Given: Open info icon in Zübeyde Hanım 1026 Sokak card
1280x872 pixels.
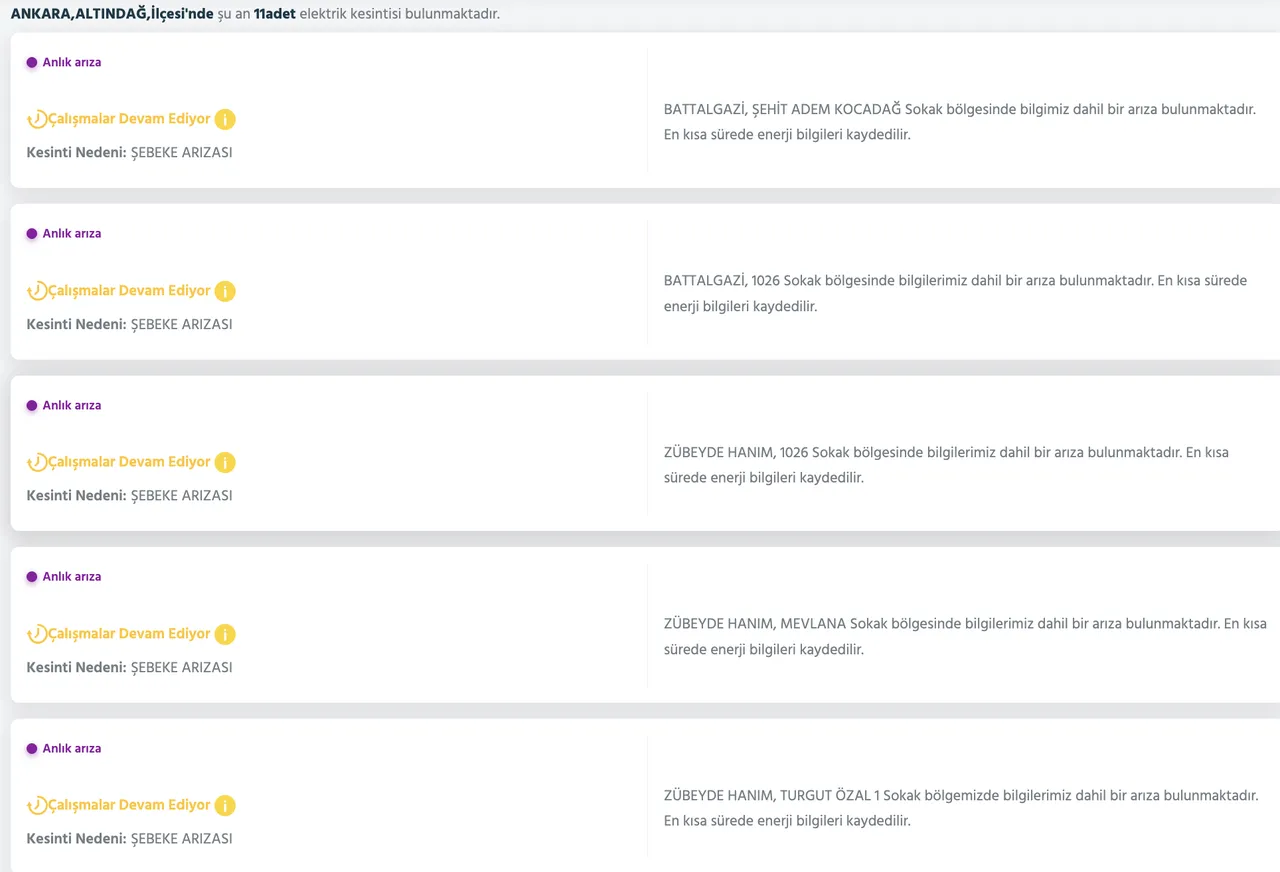Looking at the screenshot, I should pyautogui.click(x=225, y=463).
